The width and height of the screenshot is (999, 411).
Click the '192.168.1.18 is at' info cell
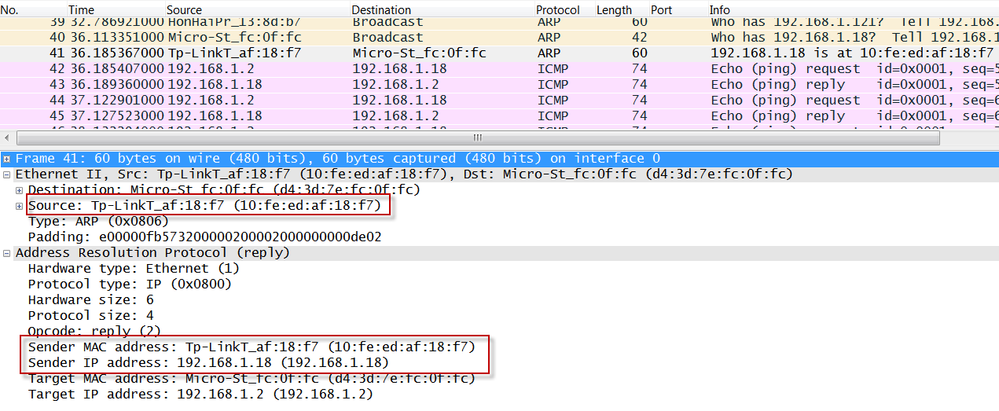tap(852, 53)
